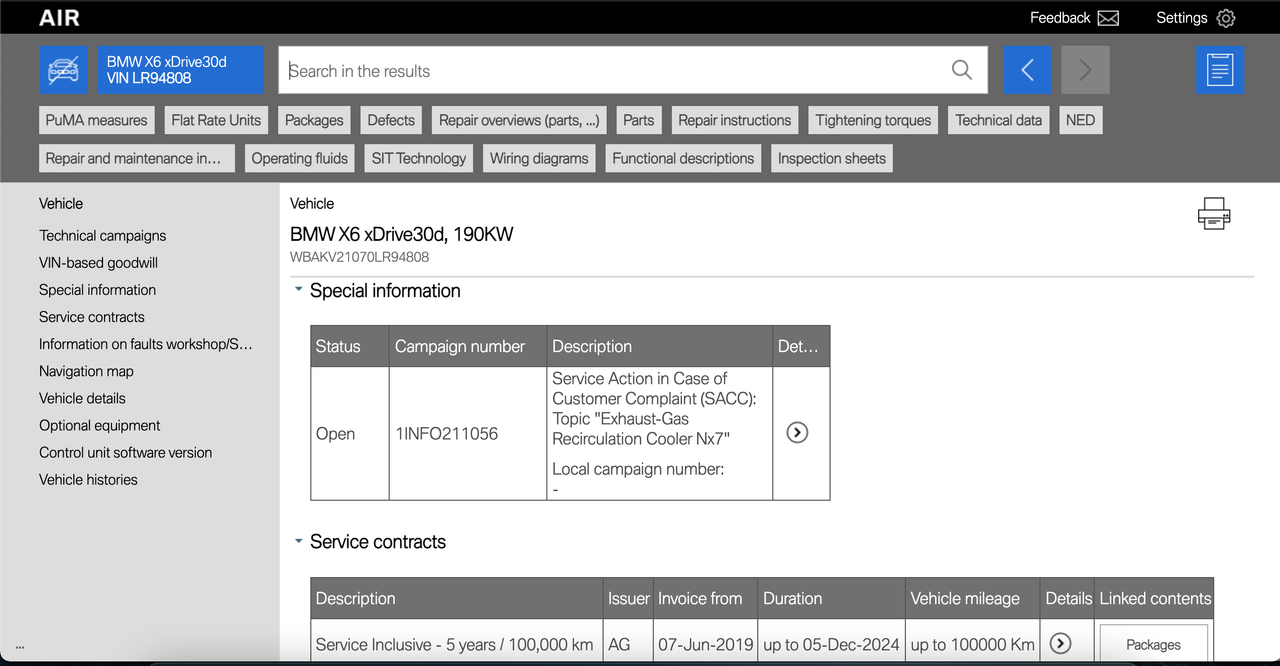1280x666 pixels.
Task: Go to Control unit software version in sidebar
Action: tap(125, 452)
